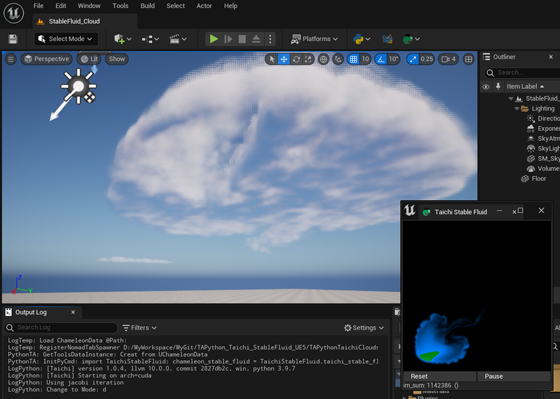Viewport: 560px width, 399px height.
Task: Open the Blueprints toolbar icon menu
Action: click(x=150, y=39)
